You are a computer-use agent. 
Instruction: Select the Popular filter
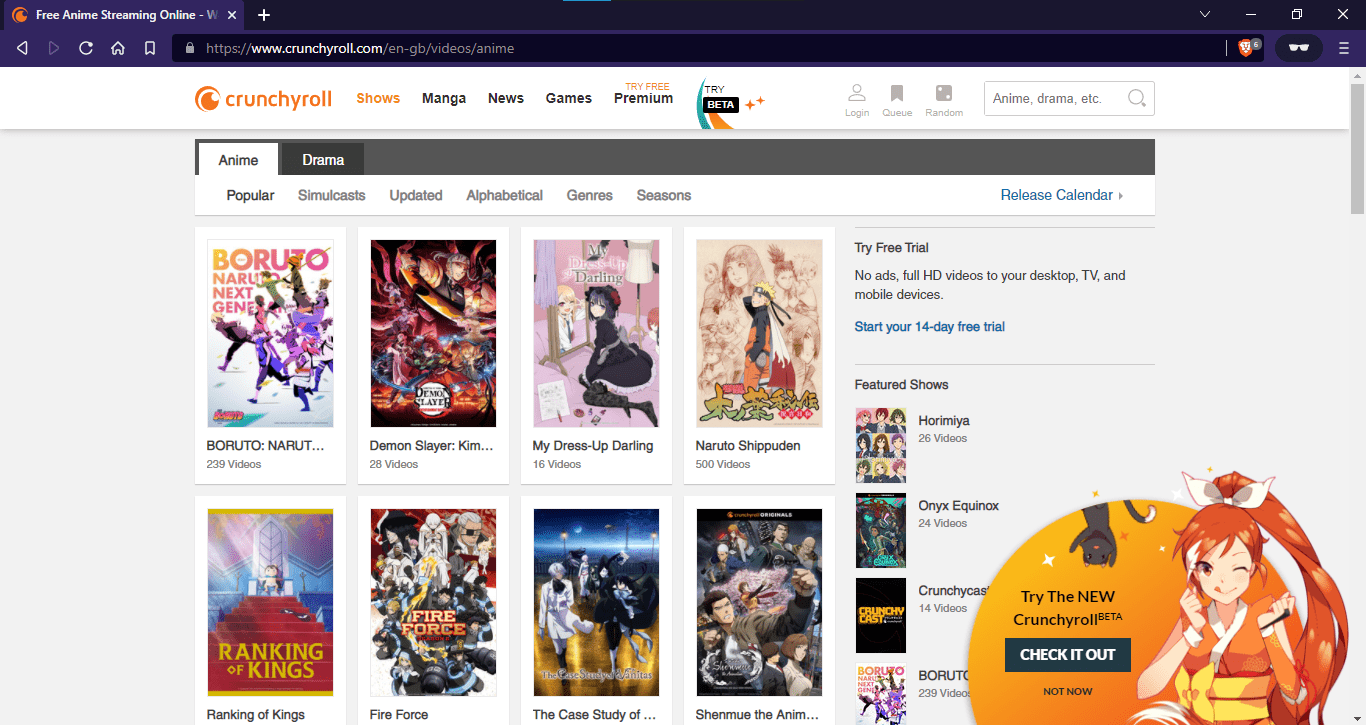pos(250,195)
